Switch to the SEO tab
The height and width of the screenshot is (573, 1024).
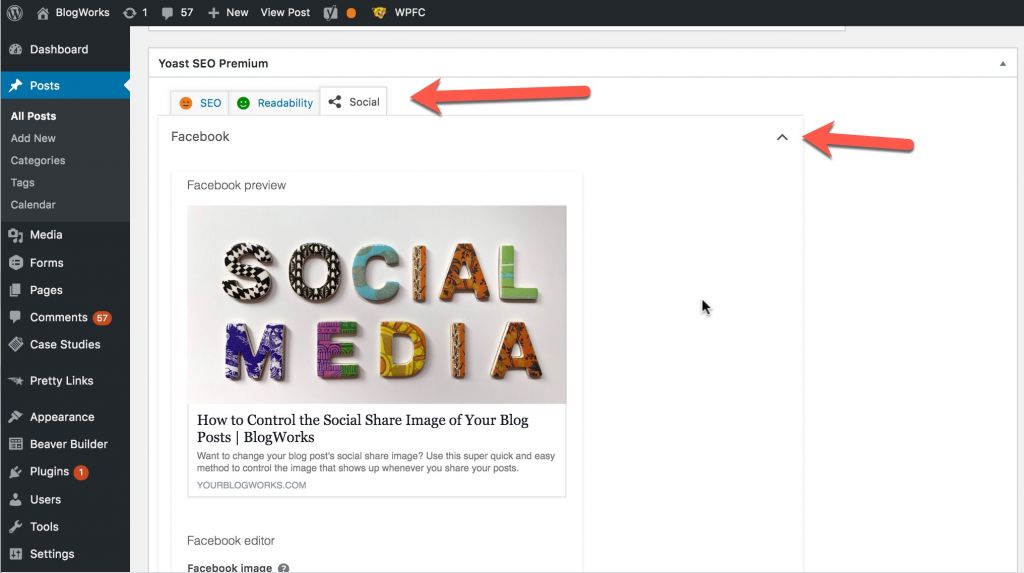click(x=200, y=103)
